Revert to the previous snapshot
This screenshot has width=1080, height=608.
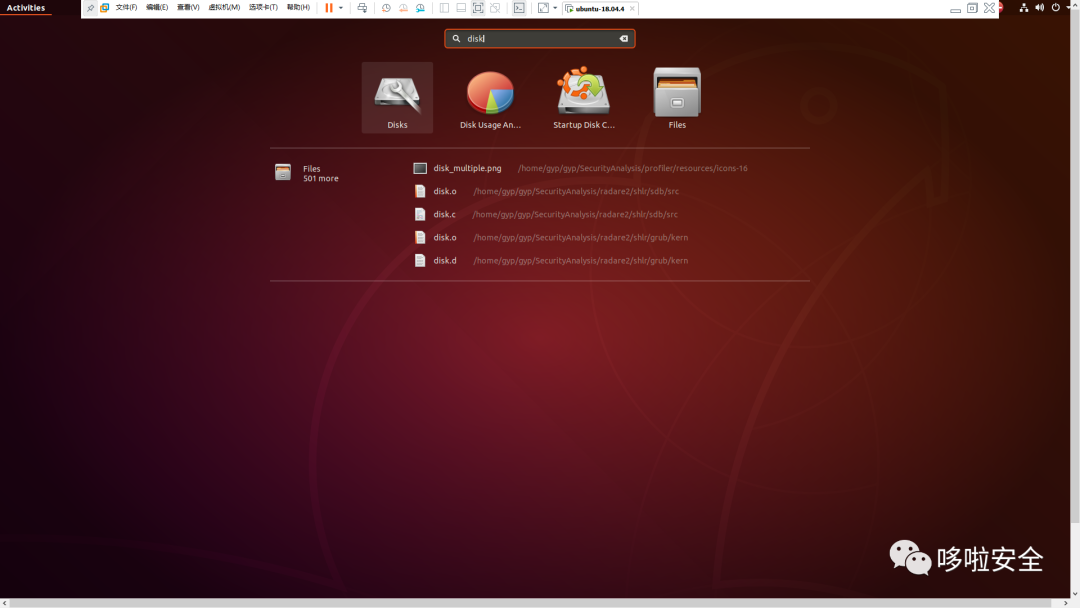click(x=403, y=8)
